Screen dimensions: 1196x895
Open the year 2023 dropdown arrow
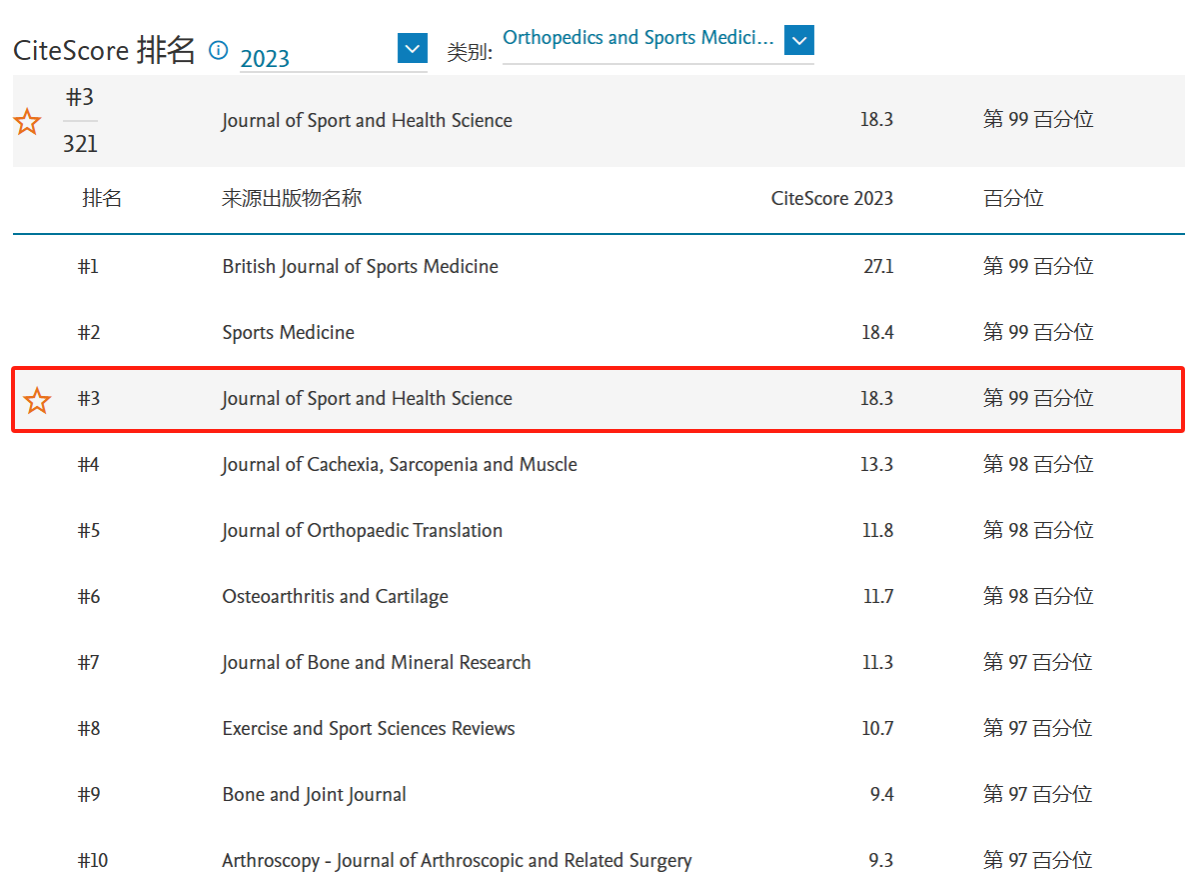point(412,48)
